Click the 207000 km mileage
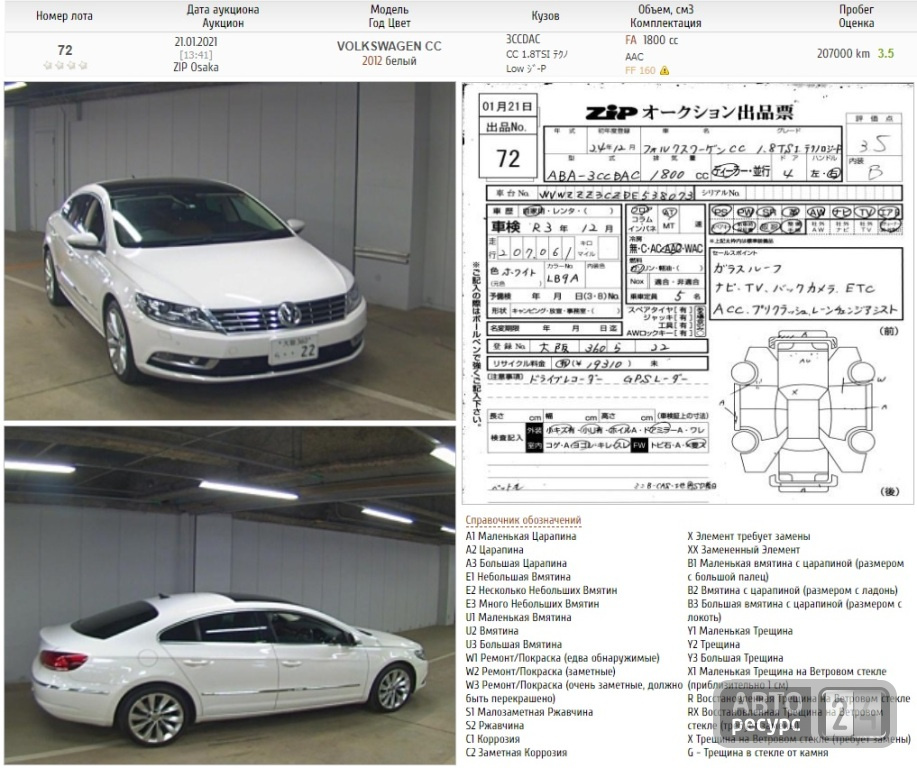 click(843, 53)
